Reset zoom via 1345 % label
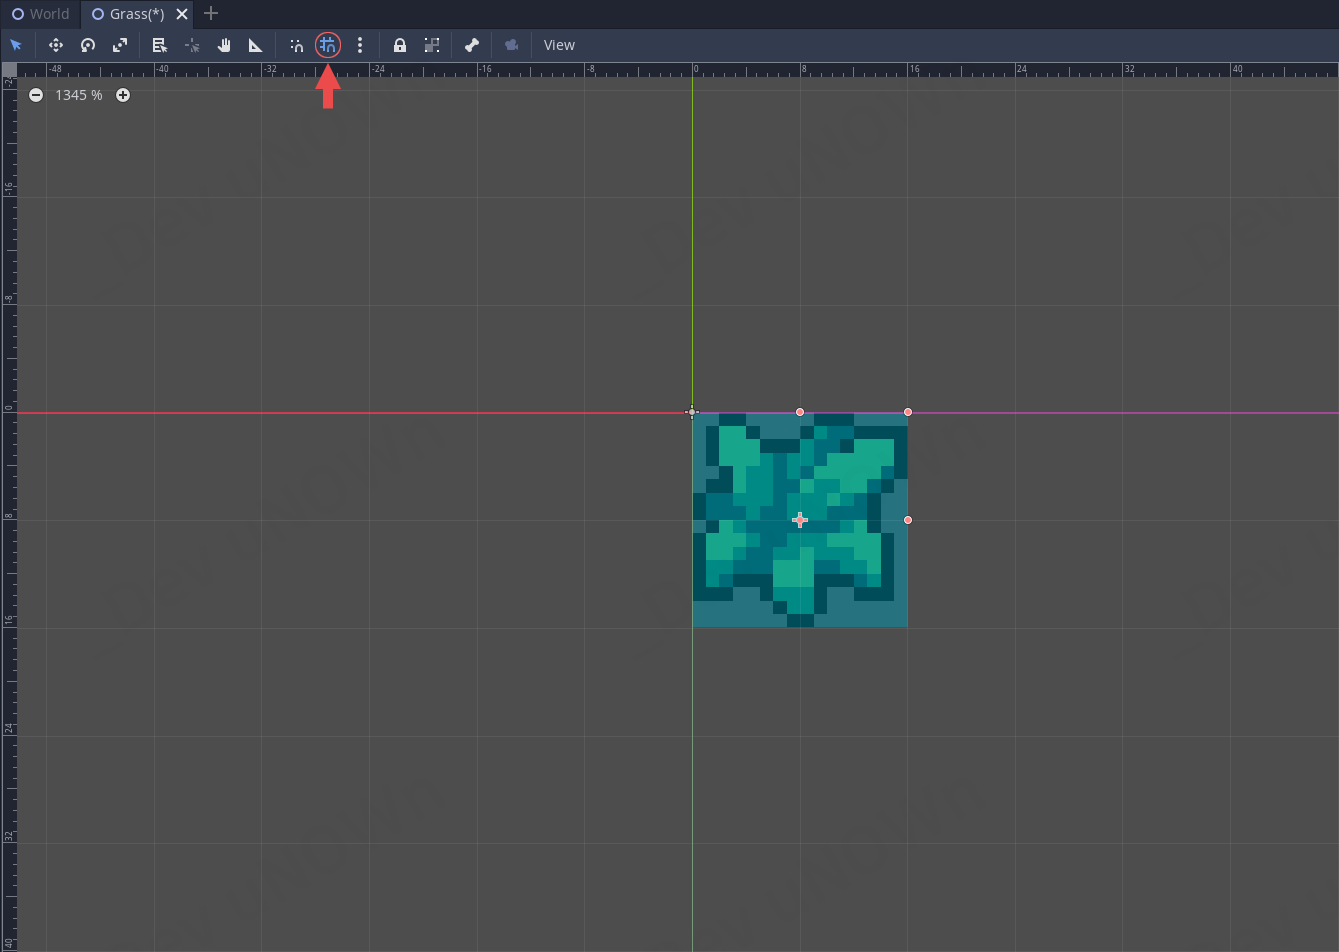1339x952 pixels. (x=79, y=95)
